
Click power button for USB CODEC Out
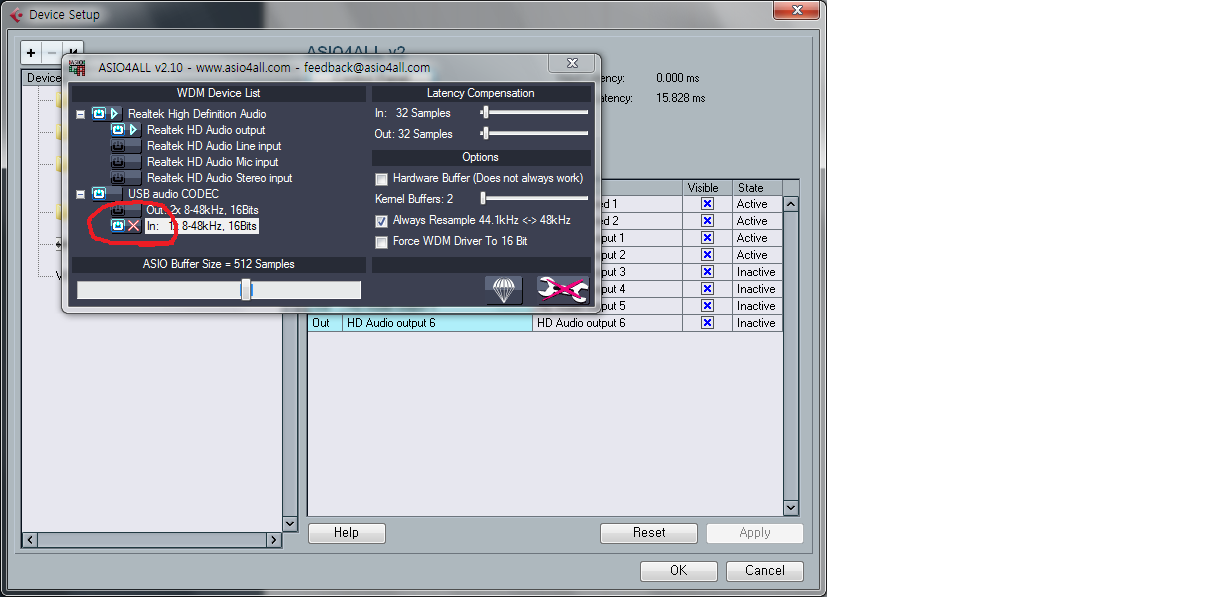point(118,210)
